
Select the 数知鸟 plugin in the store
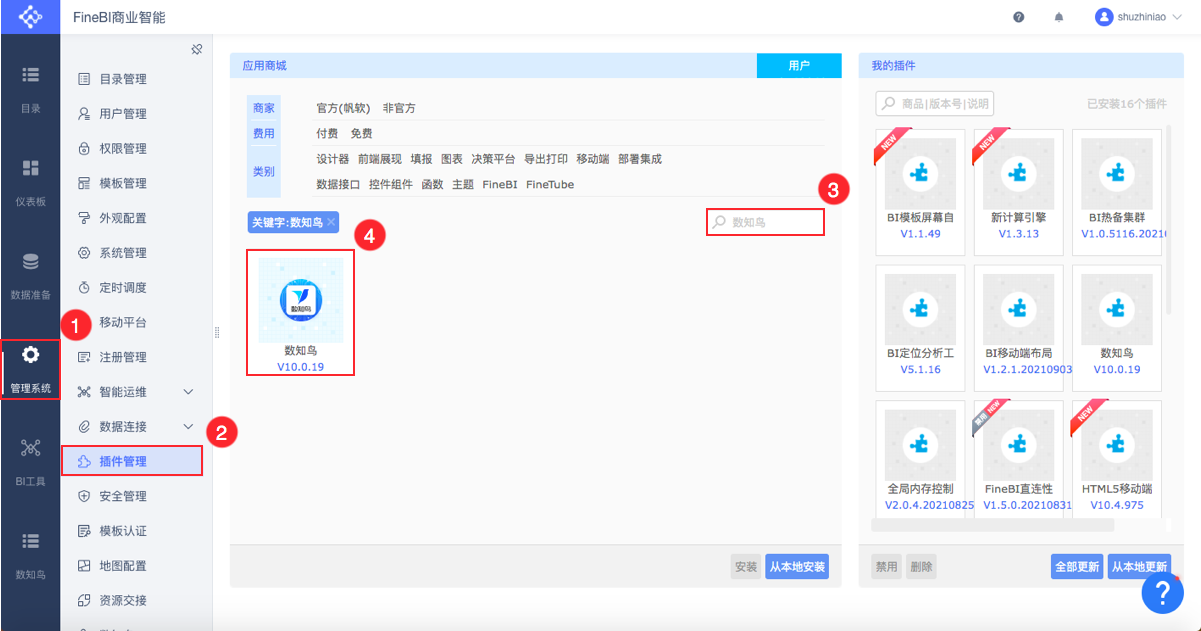301,312
